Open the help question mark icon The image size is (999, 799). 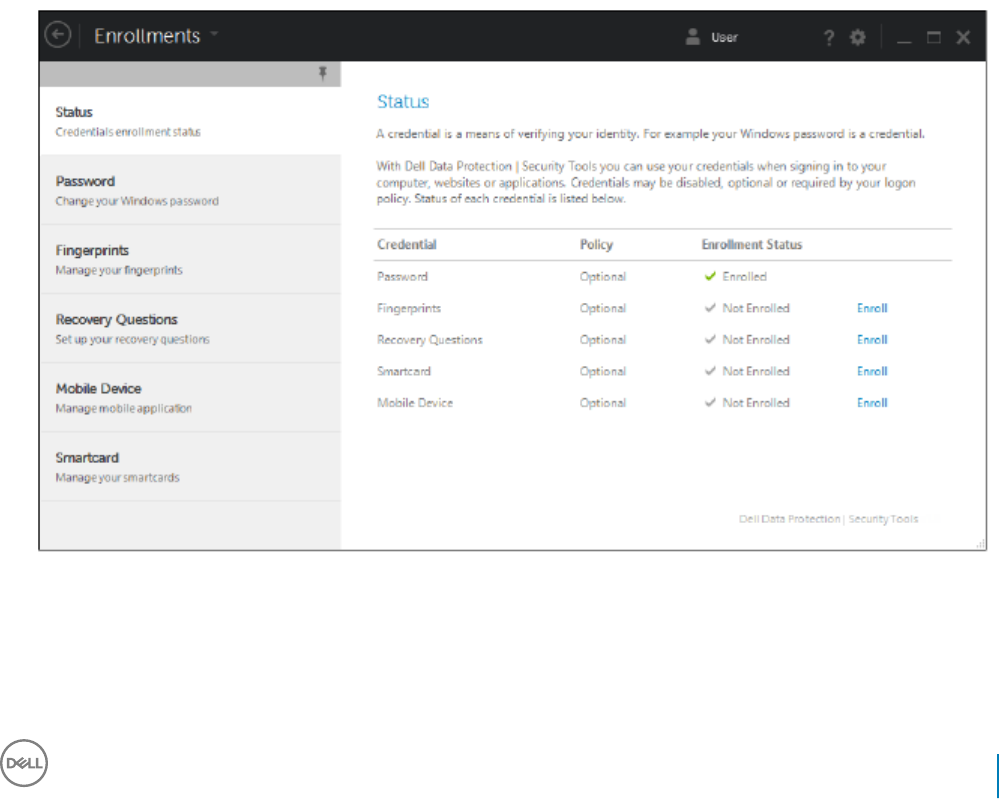click(x=828, y=37)
